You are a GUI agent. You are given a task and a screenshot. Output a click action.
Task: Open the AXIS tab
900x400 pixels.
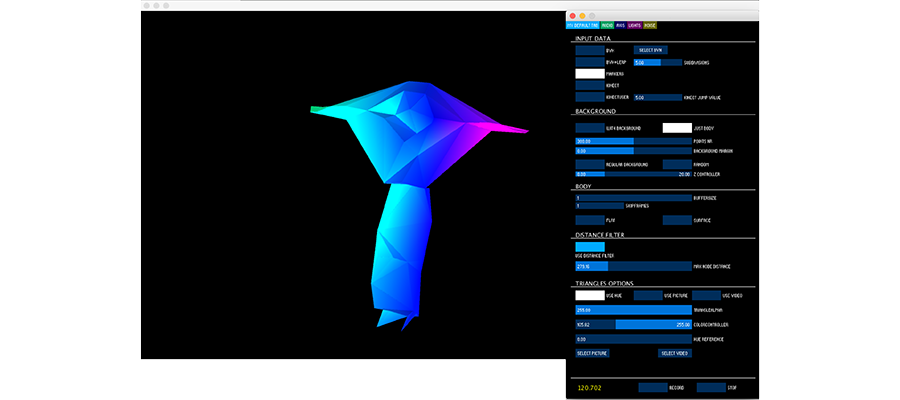[620, 25]
